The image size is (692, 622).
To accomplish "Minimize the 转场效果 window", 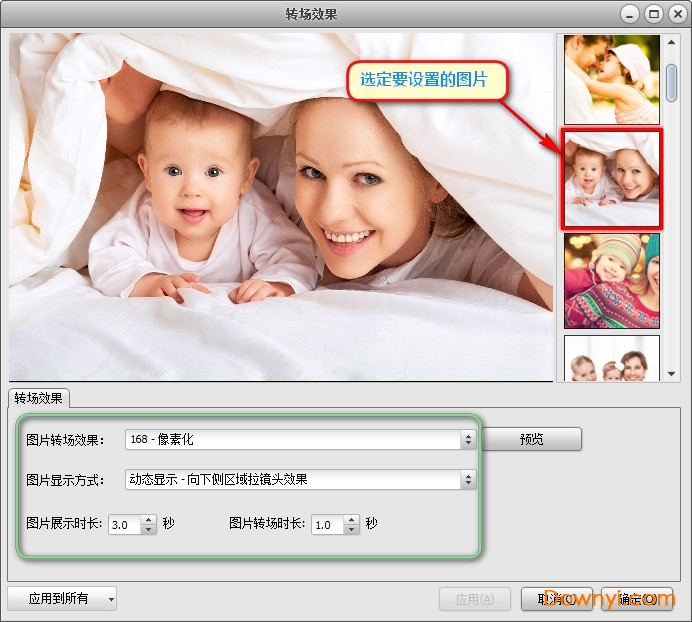I will pyautogui.click(x=630, y=14).
